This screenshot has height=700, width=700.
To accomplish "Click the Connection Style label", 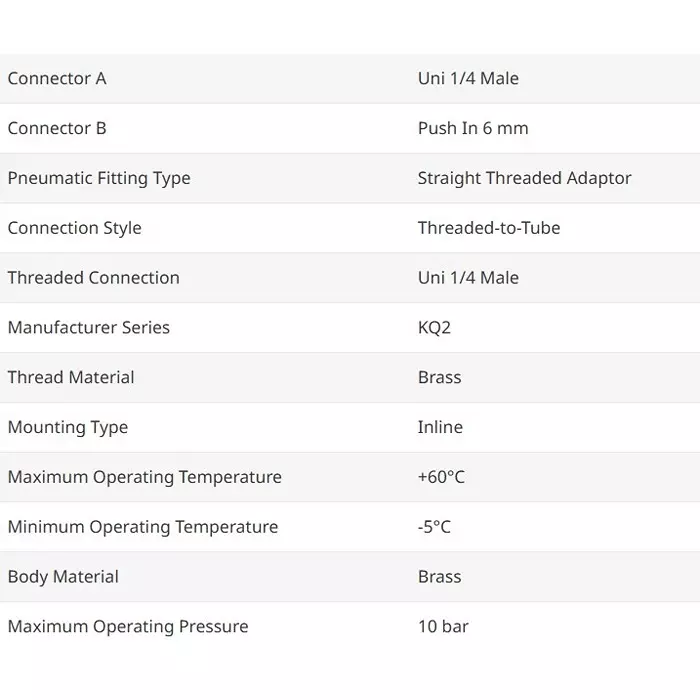I will (x=75, y=228).
